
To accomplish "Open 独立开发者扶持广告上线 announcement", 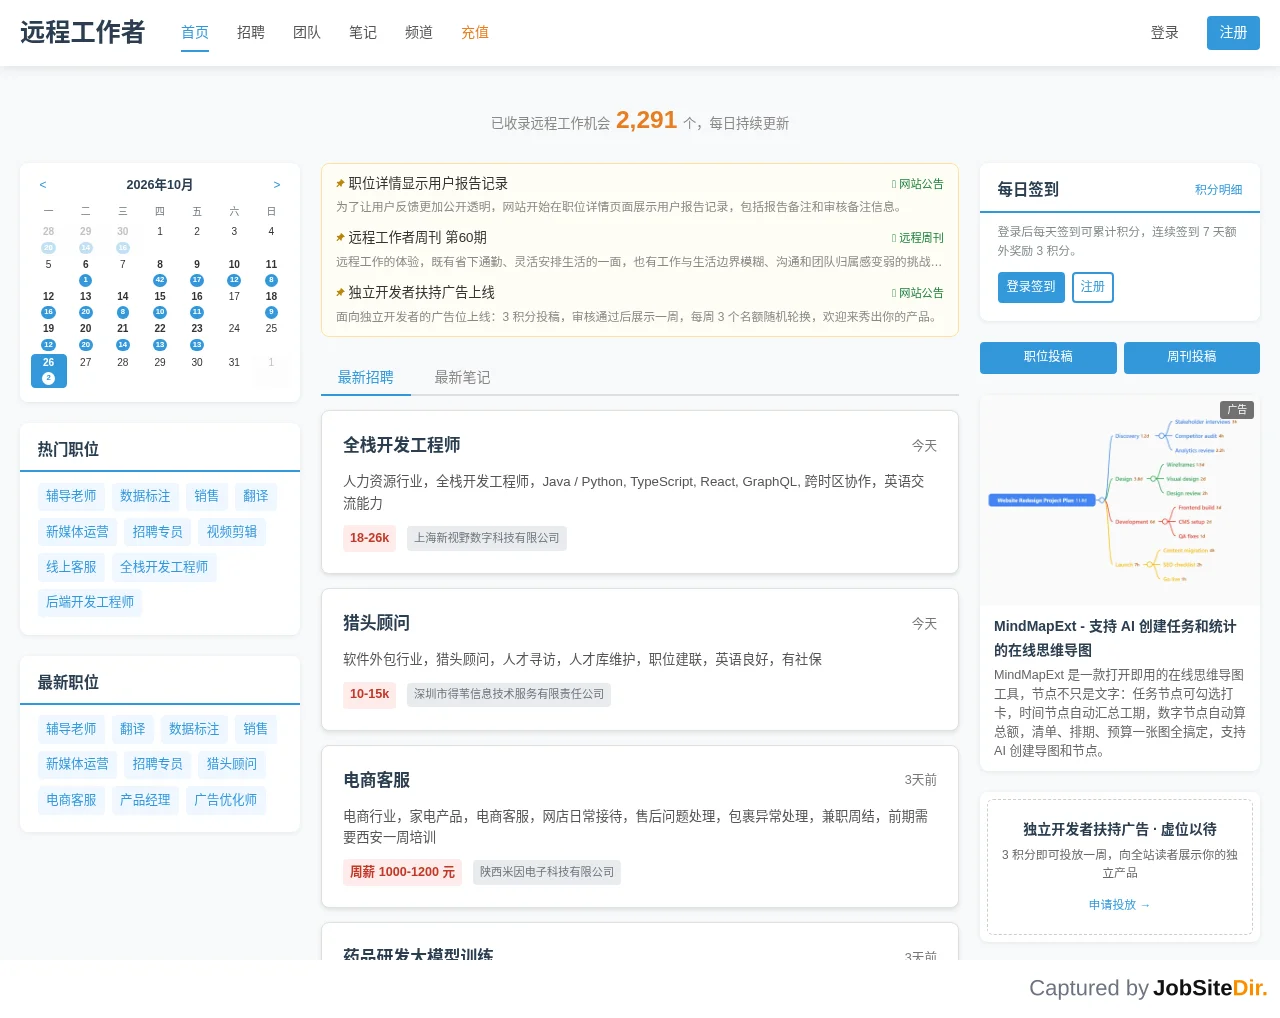I will point(421,293).
